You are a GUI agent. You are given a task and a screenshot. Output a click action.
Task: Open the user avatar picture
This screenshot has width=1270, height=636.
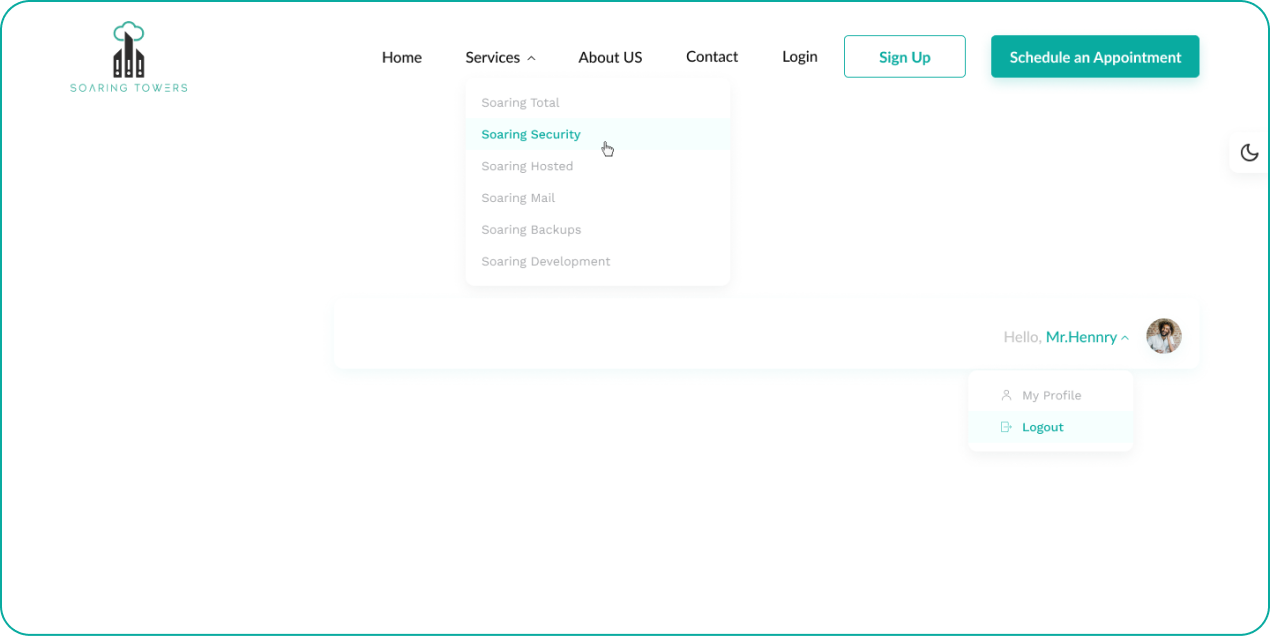tap(1163, 336)
